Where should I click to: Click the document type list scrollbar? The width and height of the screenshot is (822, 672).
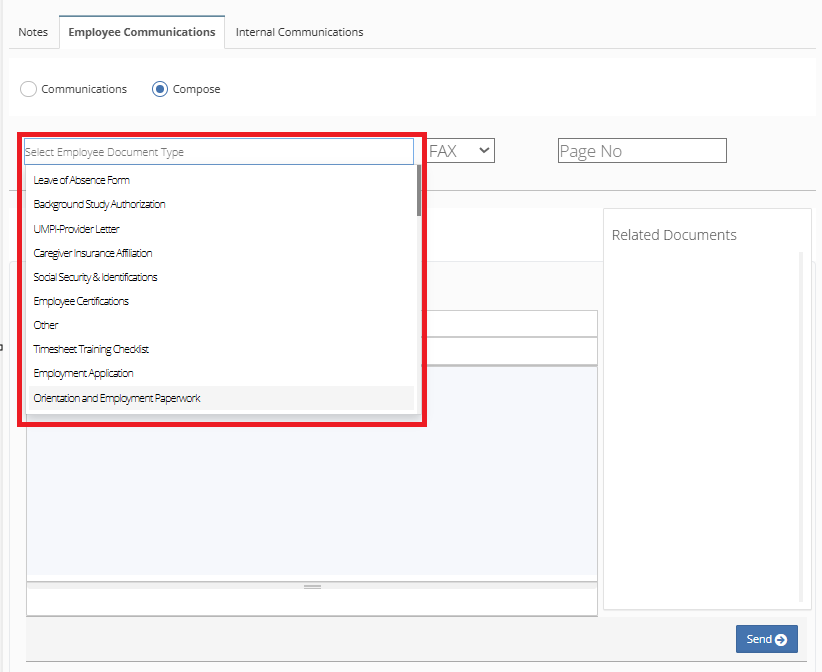coord(418,192)
